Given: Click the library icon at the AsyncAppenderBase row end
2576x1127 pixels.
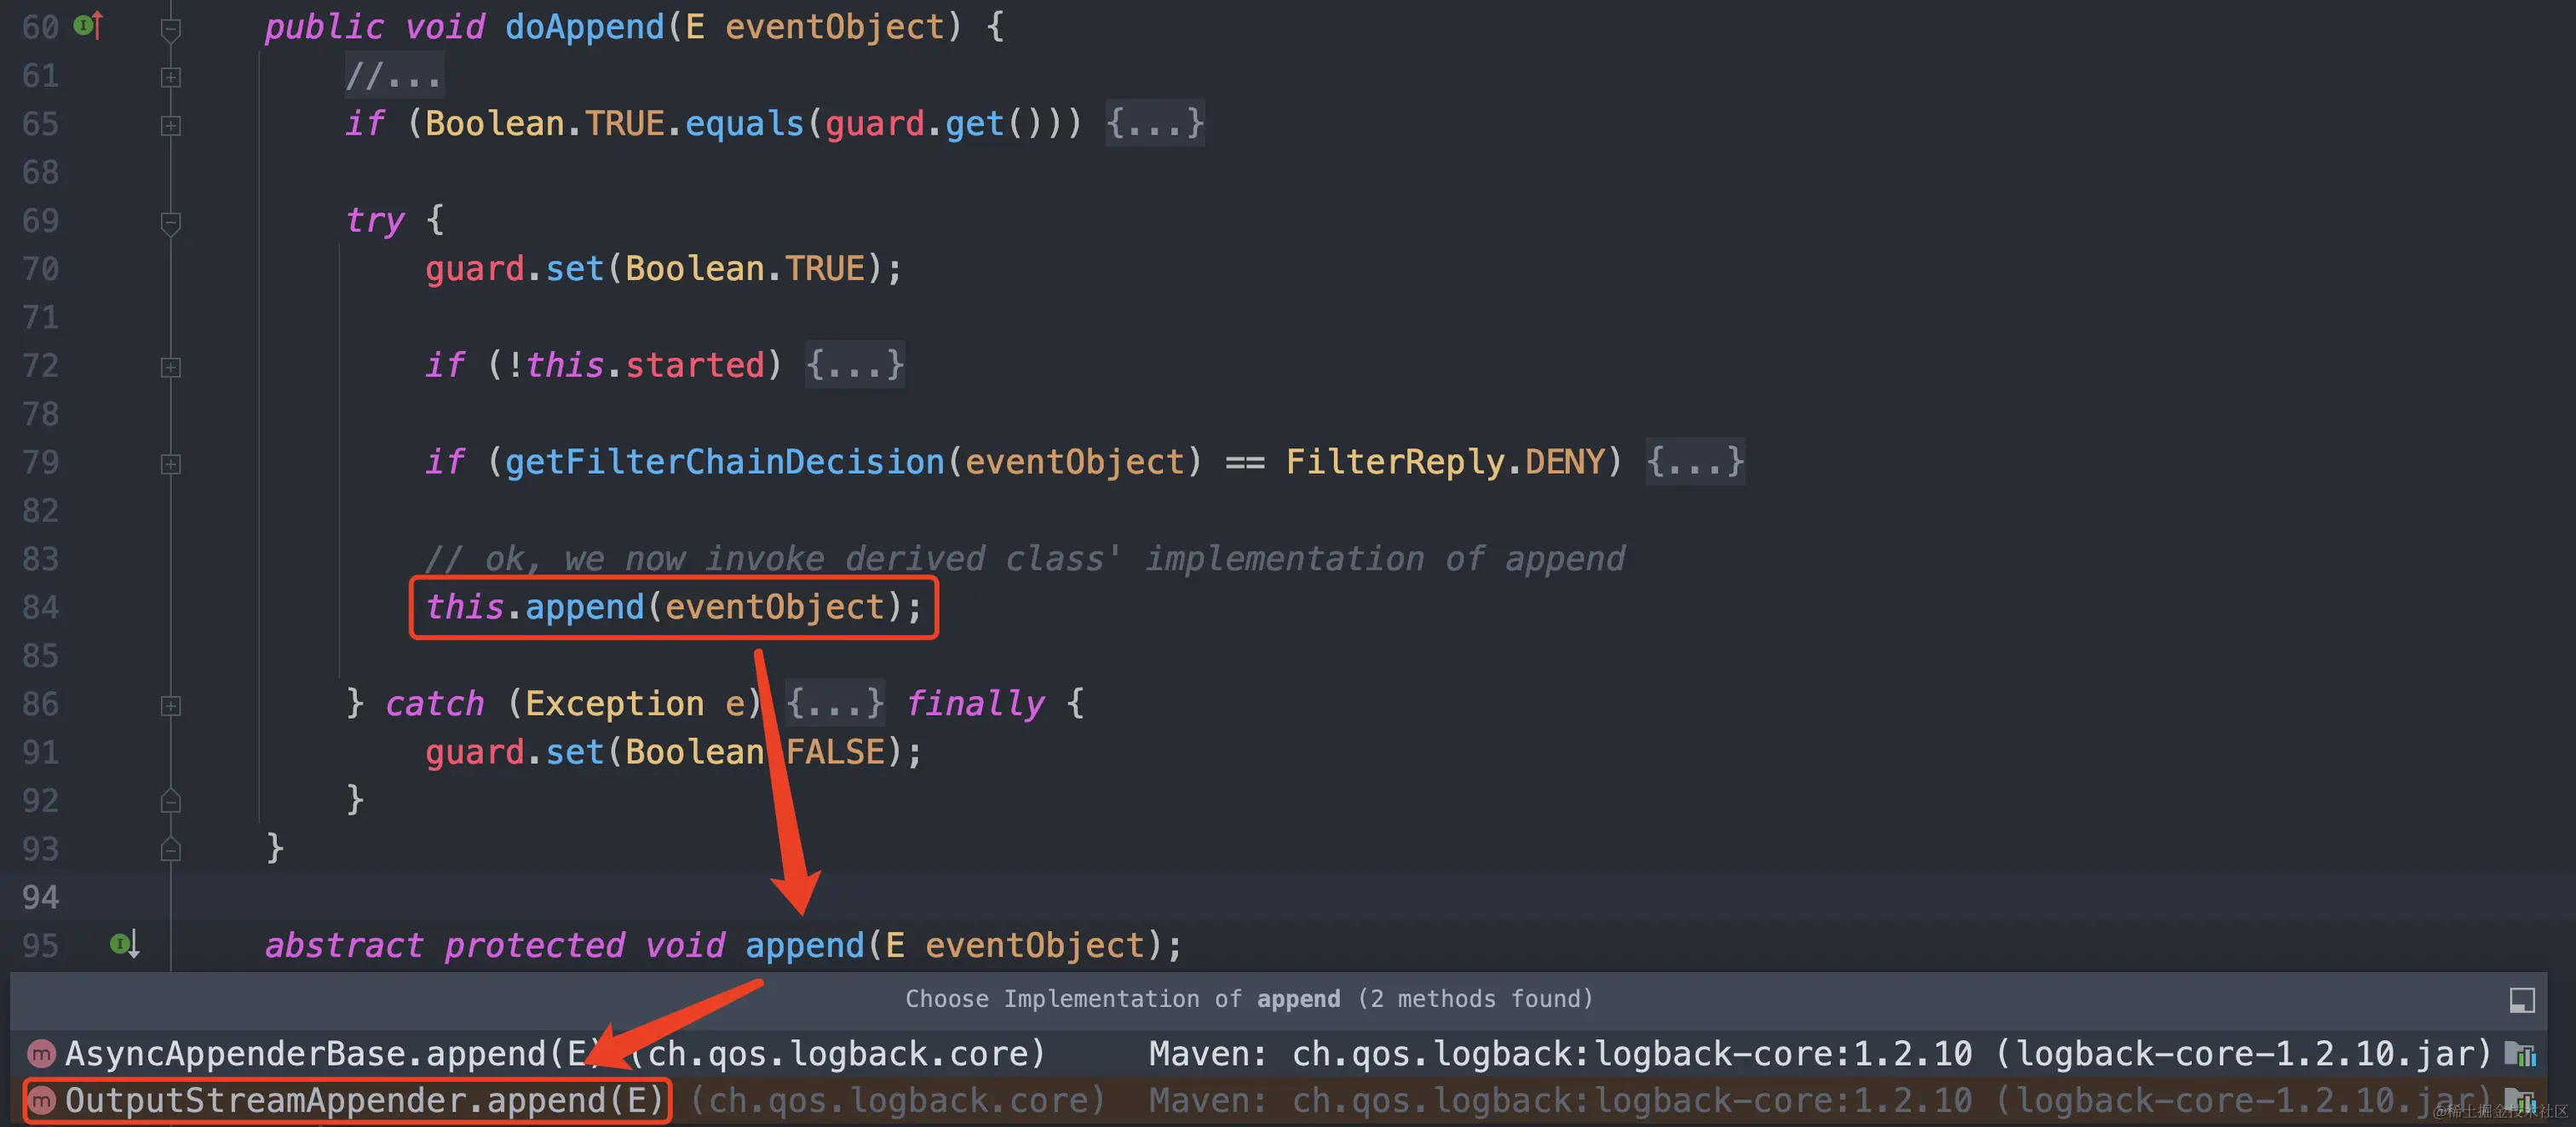Looking at the screenshot, I should coord(2519,1053).
